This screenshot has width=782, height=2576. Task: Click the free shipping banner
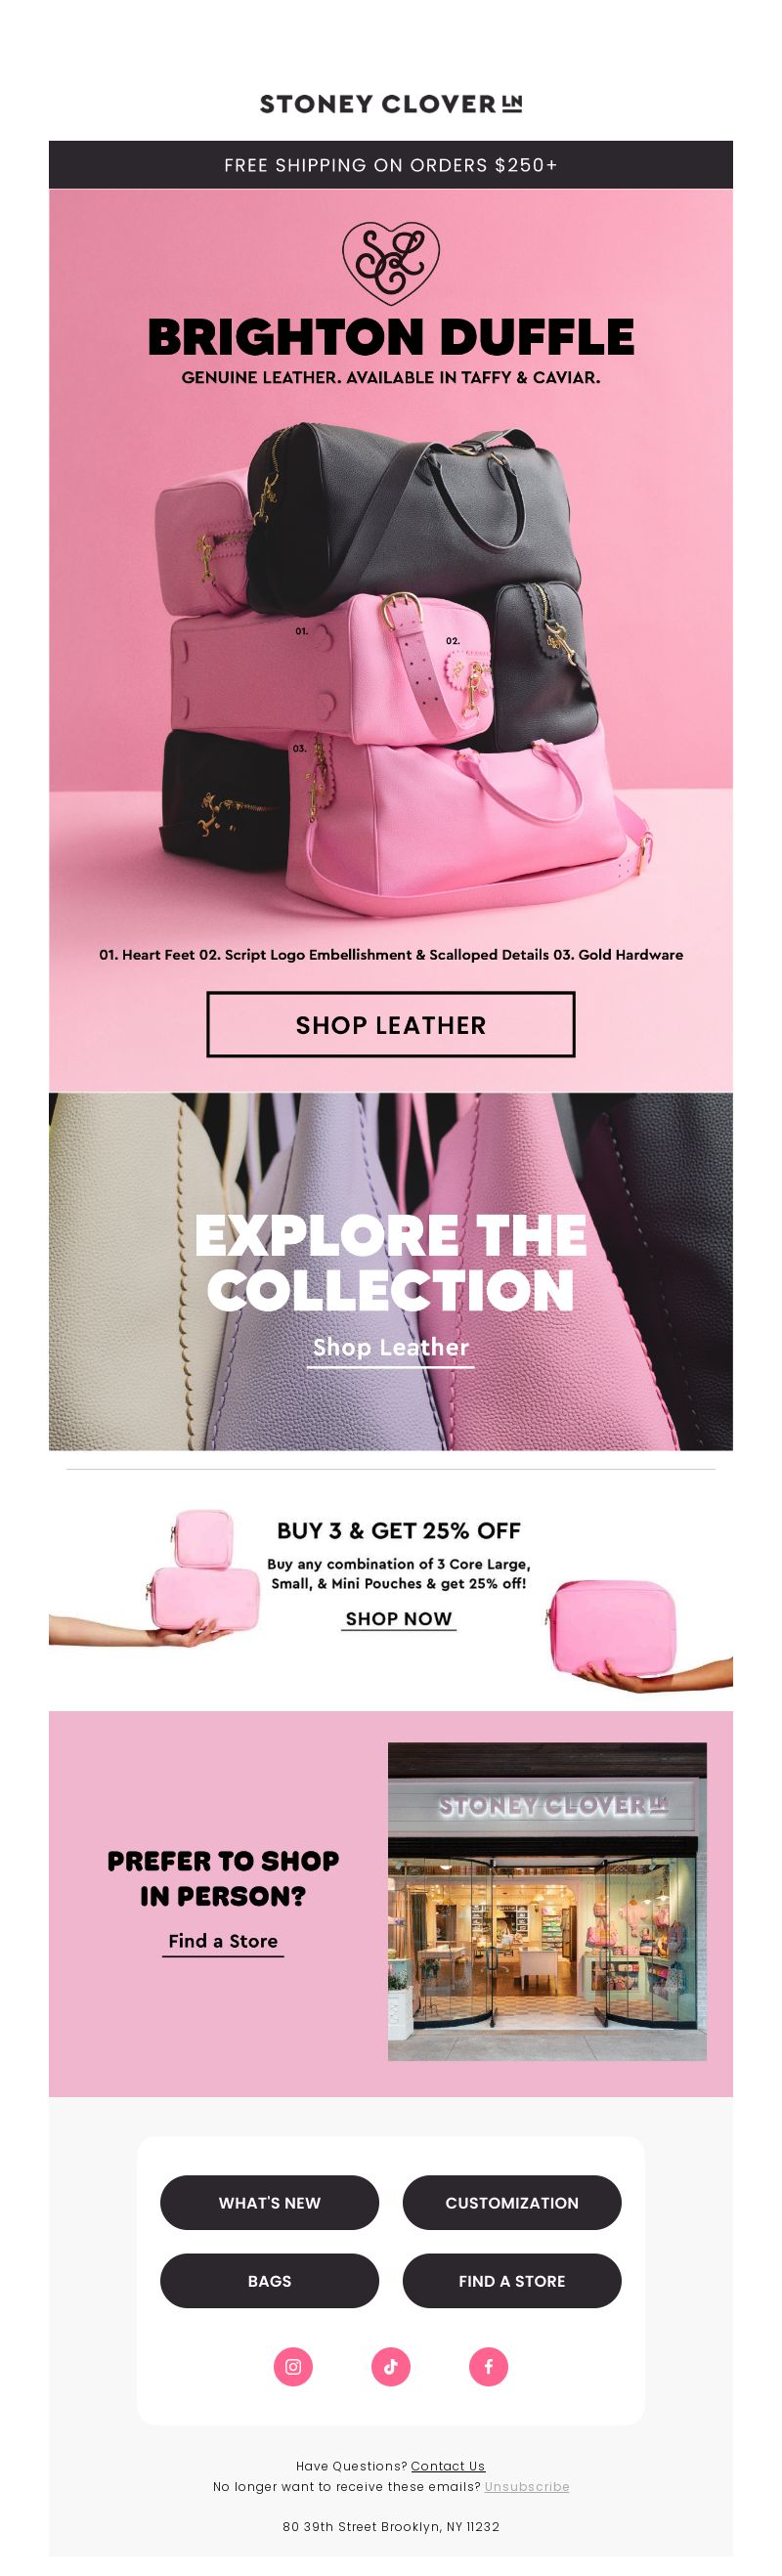click(x=391, y=165)
